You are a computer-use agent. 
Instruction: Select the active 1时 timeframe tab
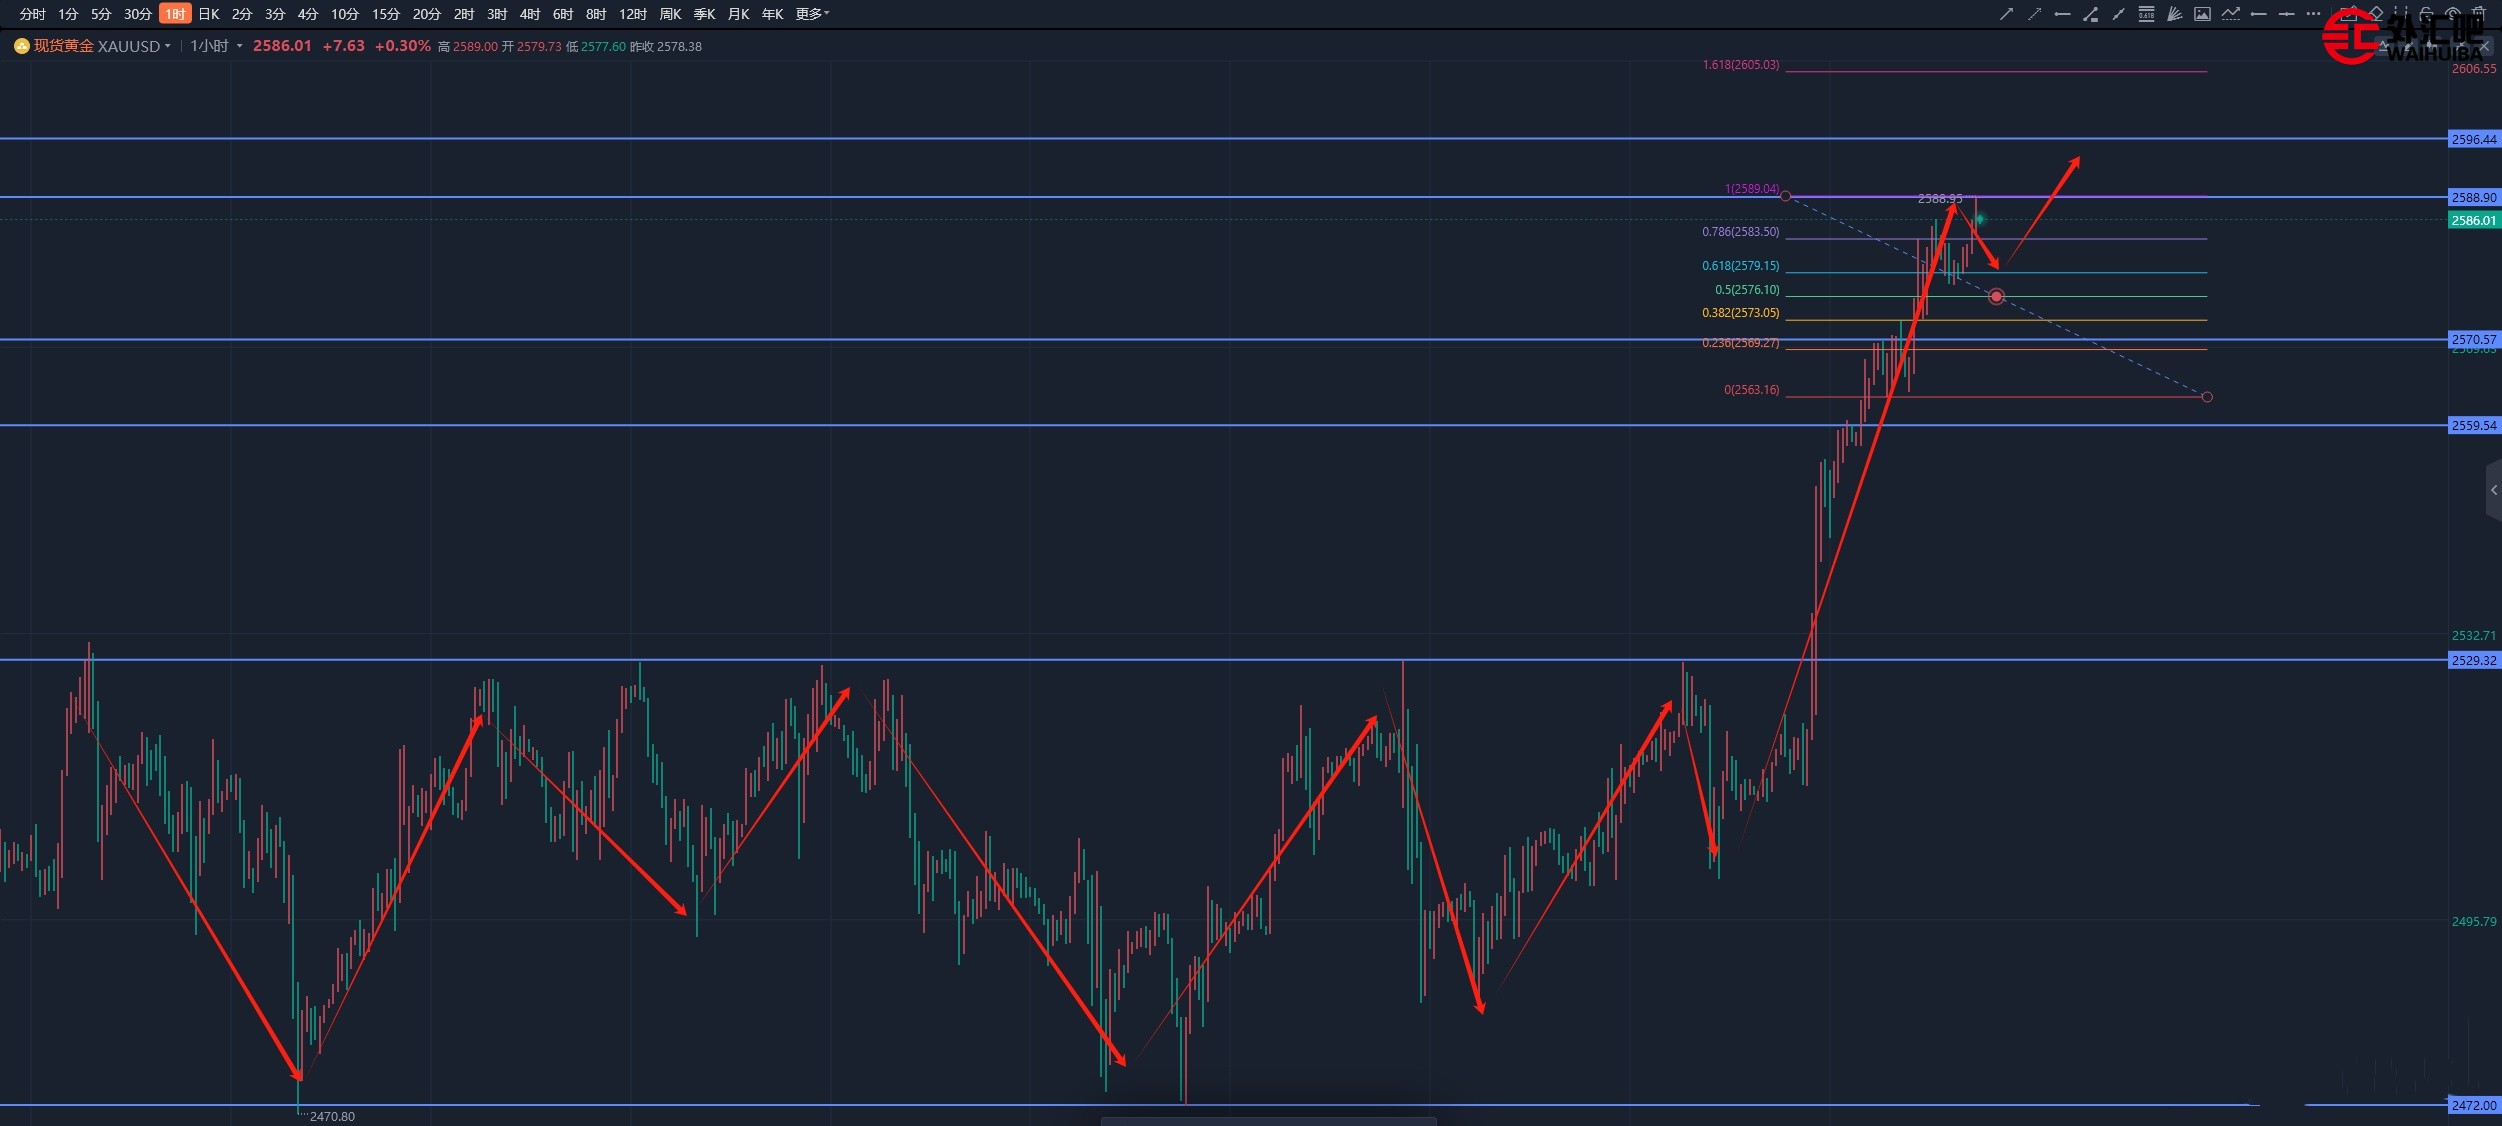(x=175, y=14)
